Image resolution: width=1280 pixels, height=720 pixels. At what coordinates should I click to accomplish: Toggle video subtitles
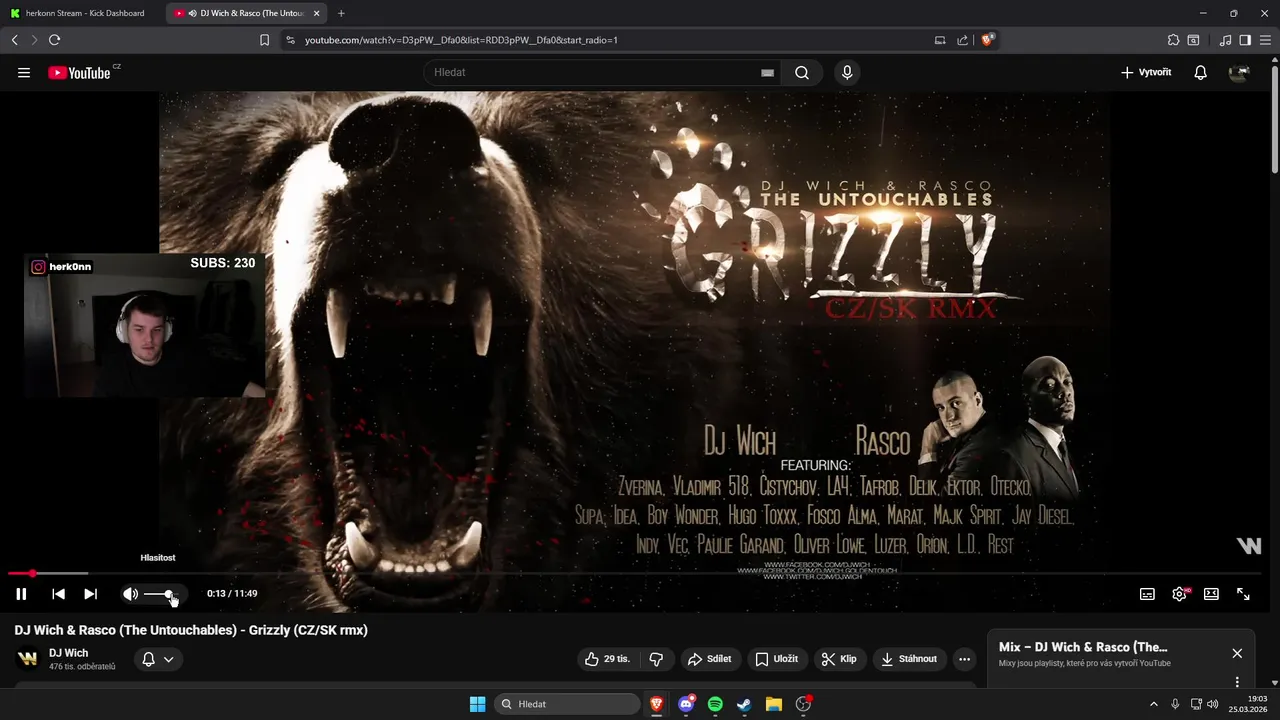click(x=1147, y=594)
